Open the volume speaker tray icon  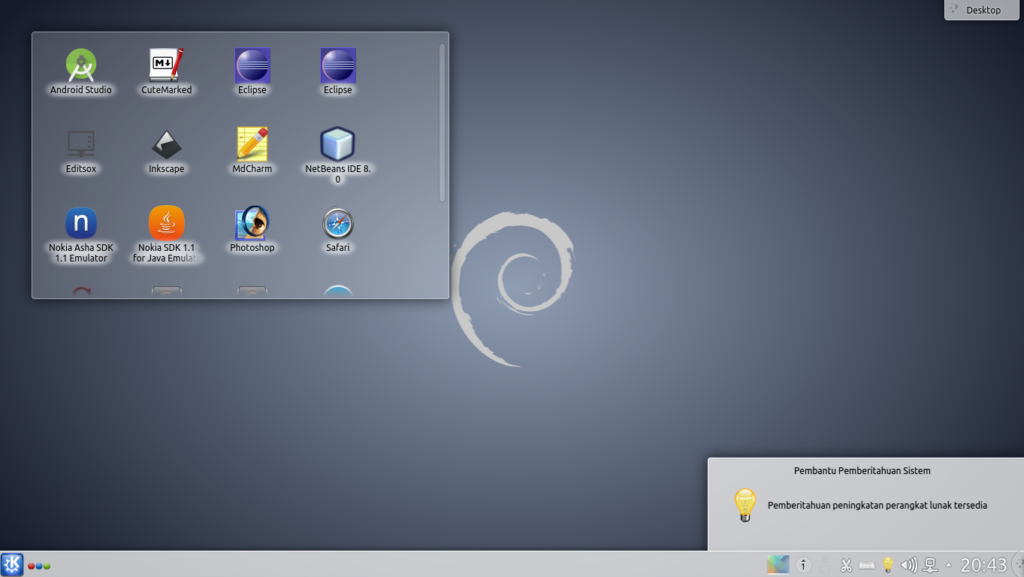[908, 565]
